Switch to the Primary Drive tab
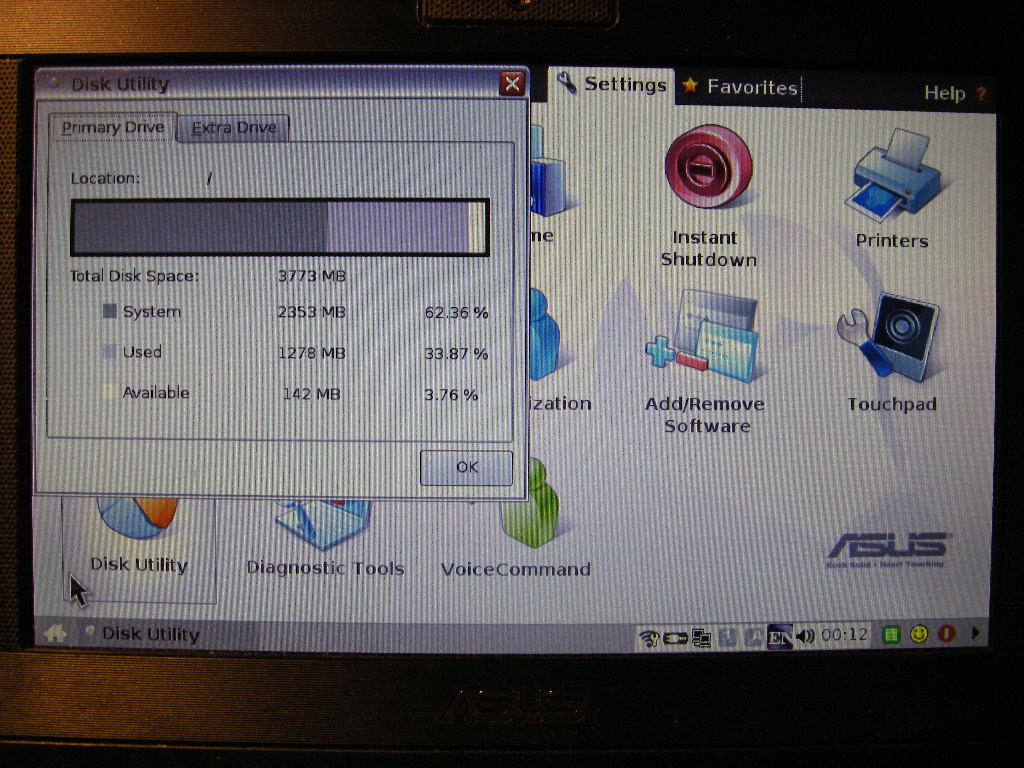 (112, 127)
